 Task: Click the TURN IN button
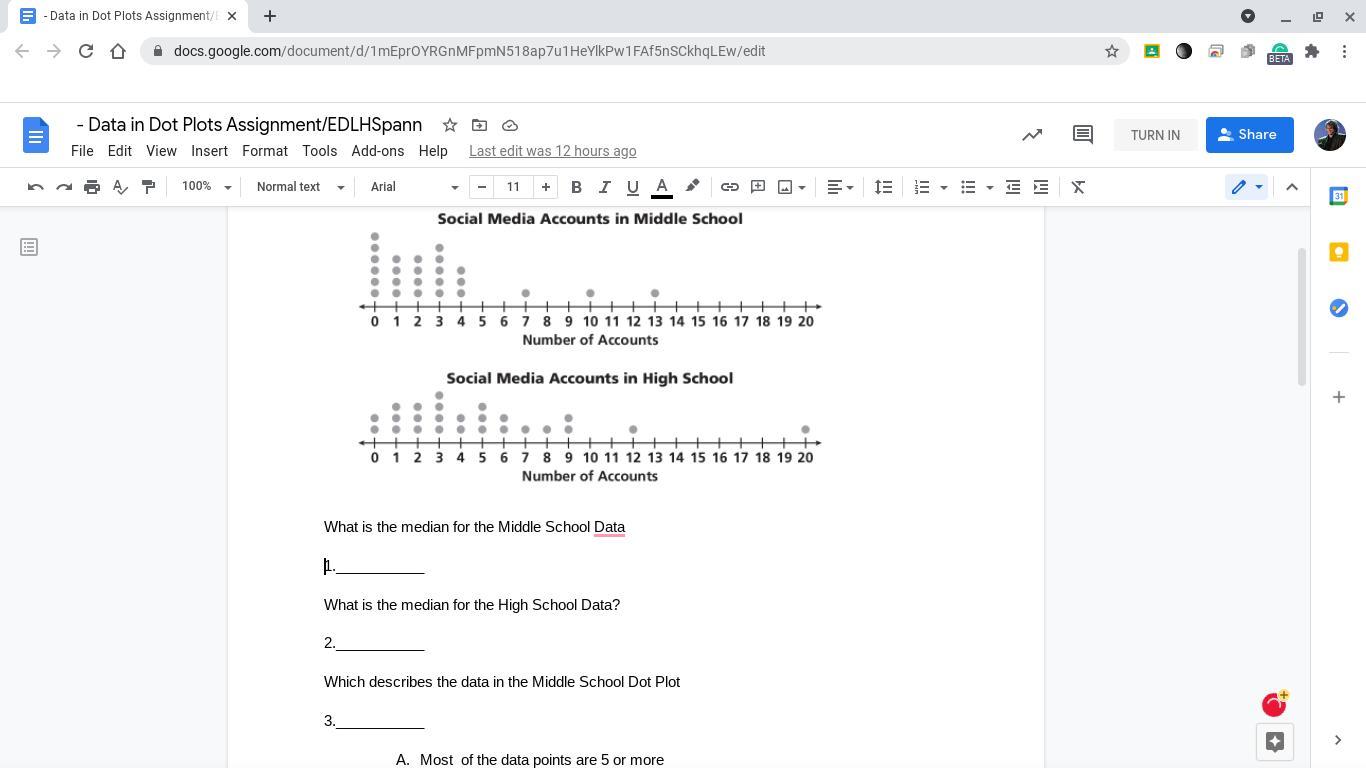click(x=1155, y=135)
